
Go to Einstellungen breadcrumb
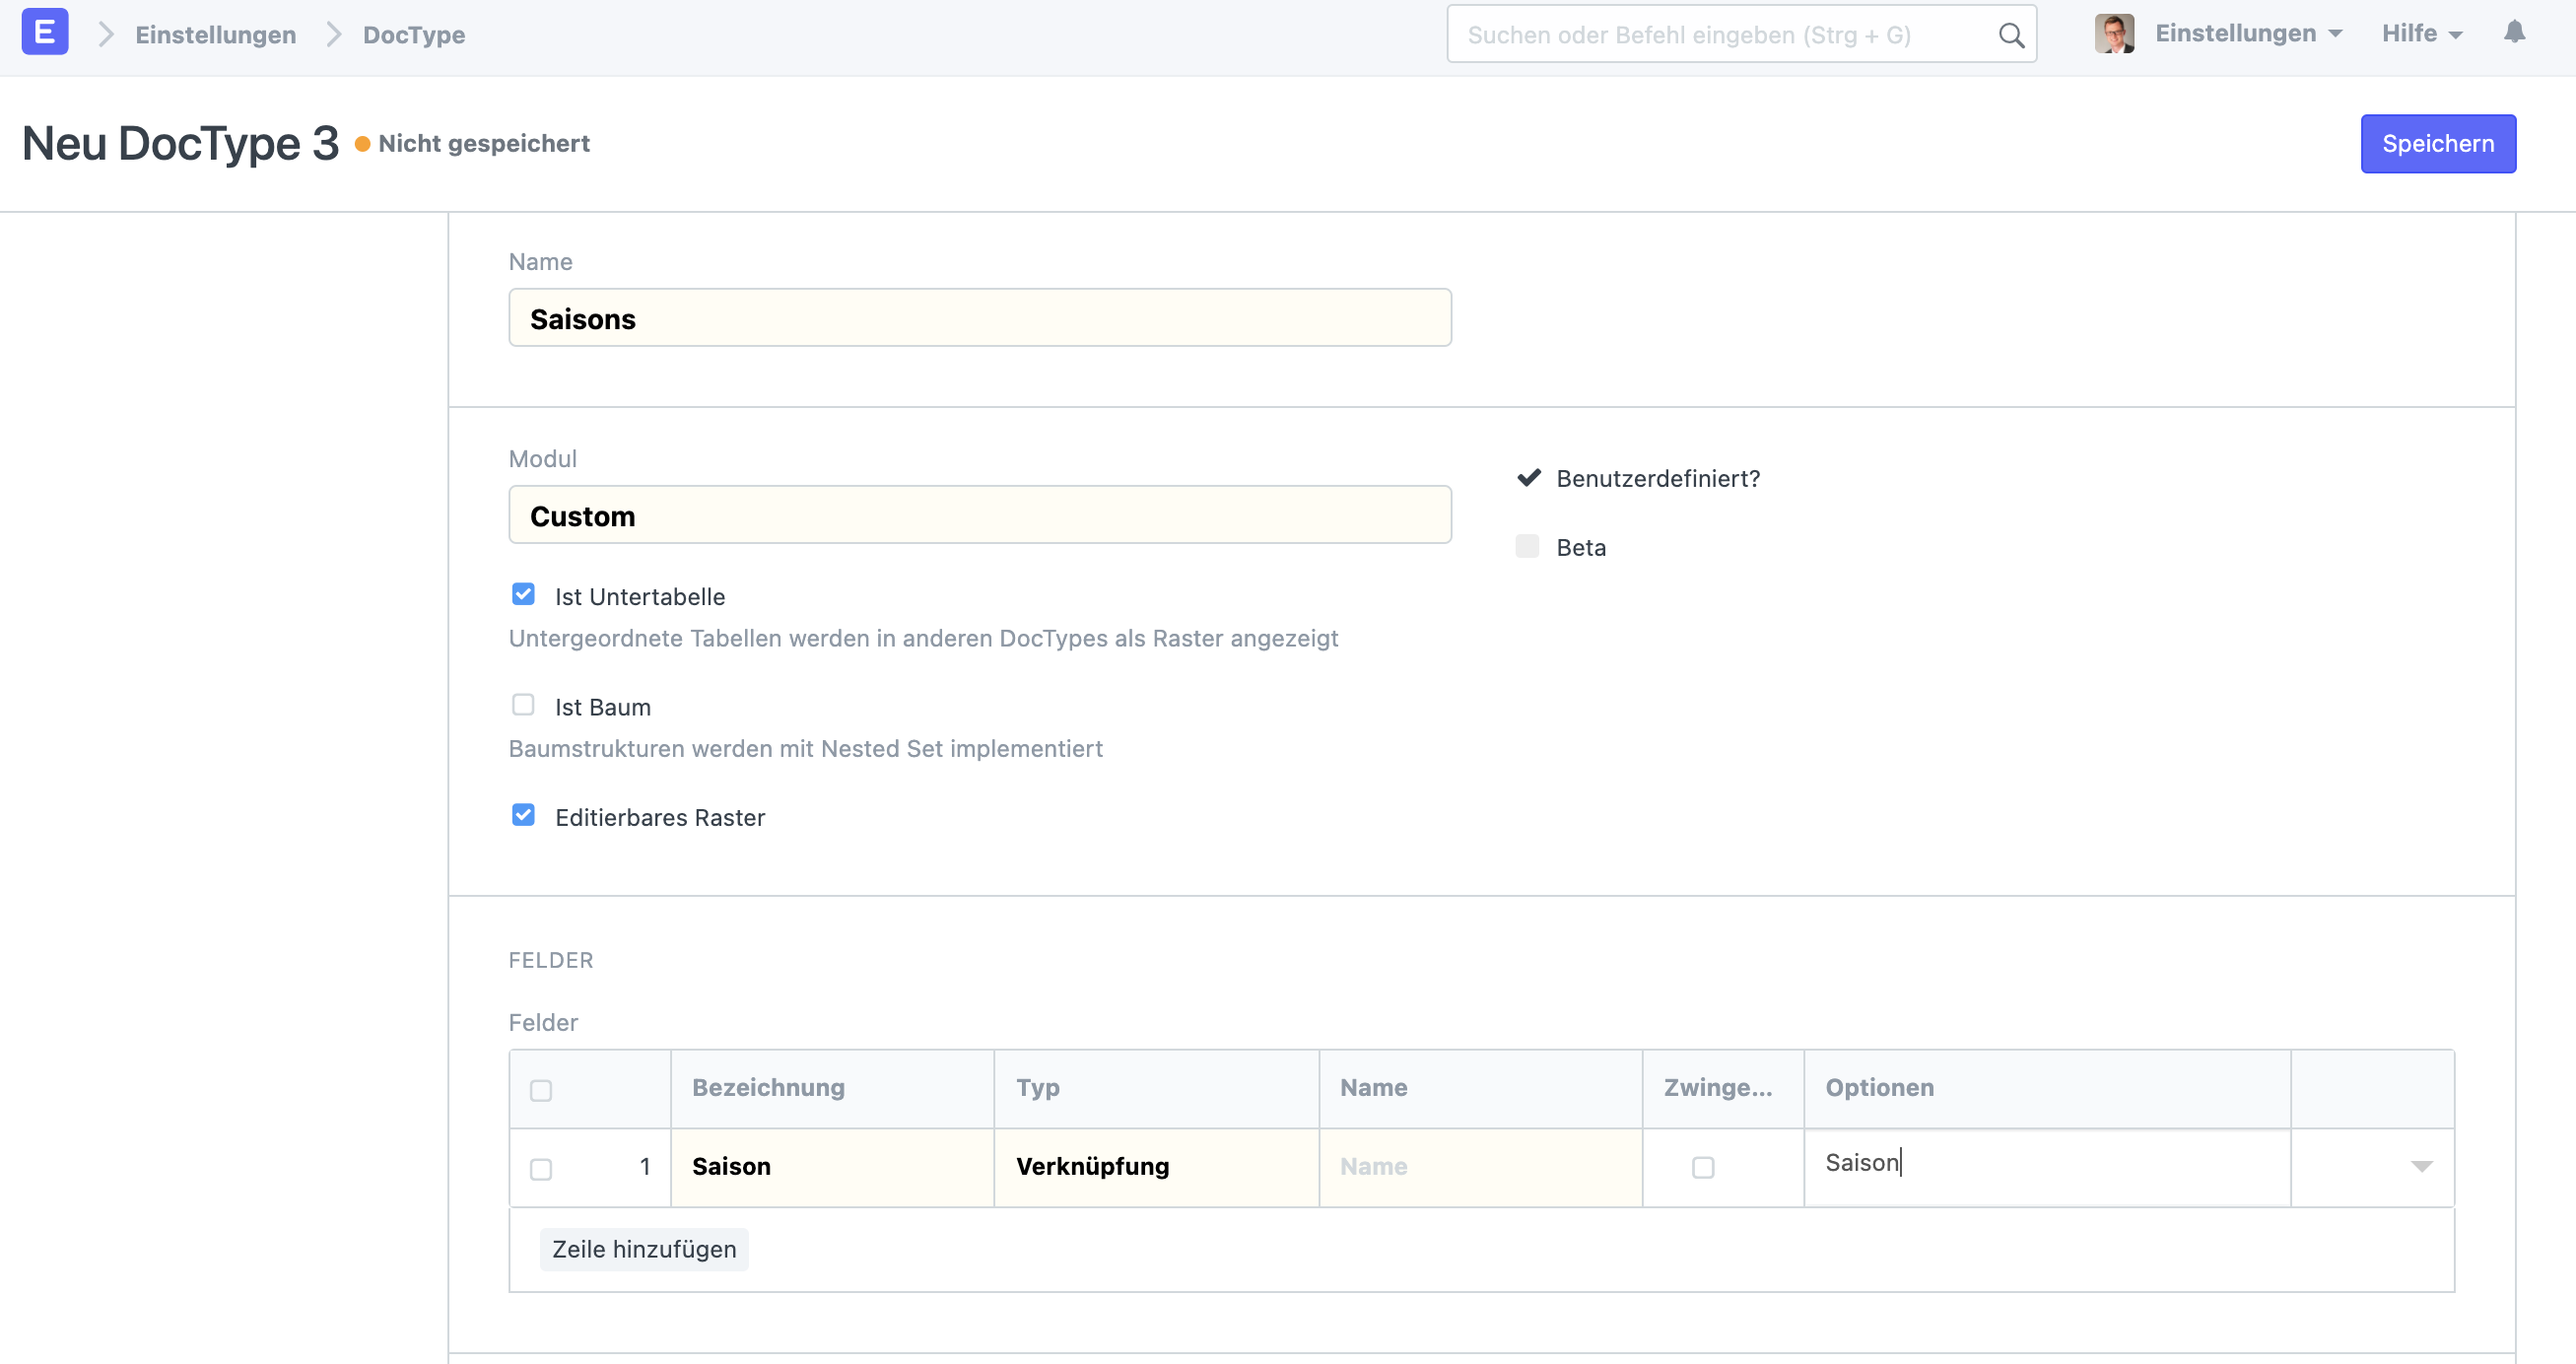215,35
